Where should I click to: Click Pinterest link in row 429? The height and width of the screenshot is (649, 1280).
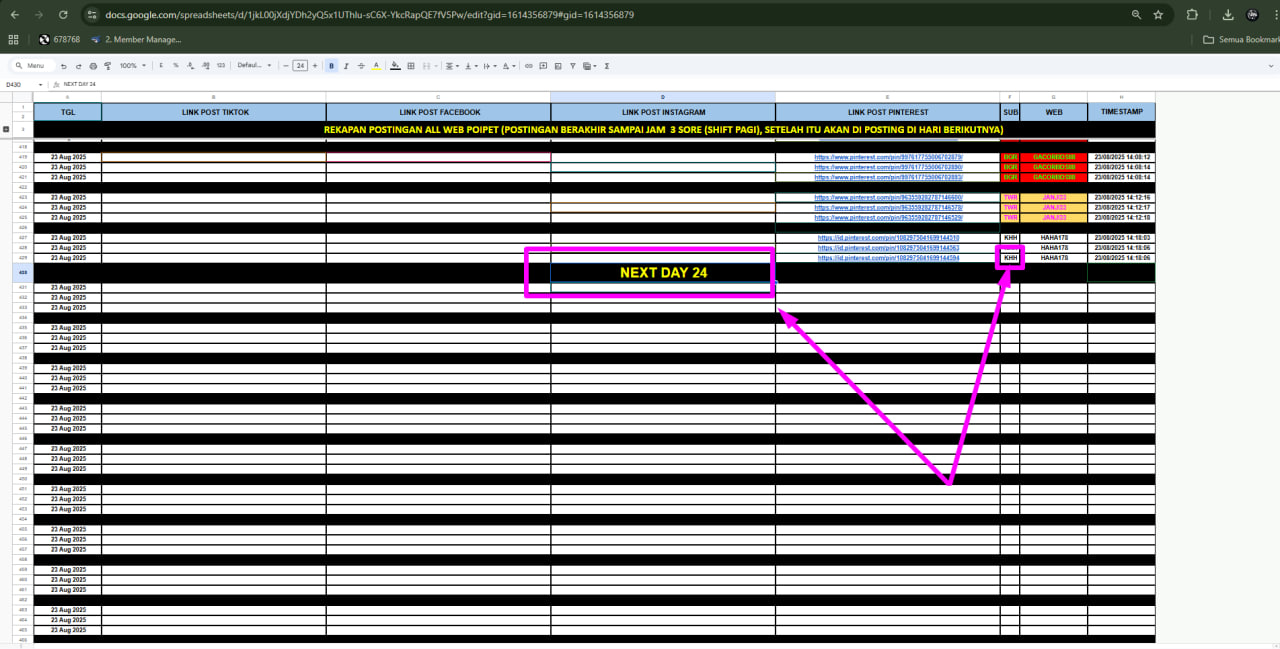(x=888, y=258)
